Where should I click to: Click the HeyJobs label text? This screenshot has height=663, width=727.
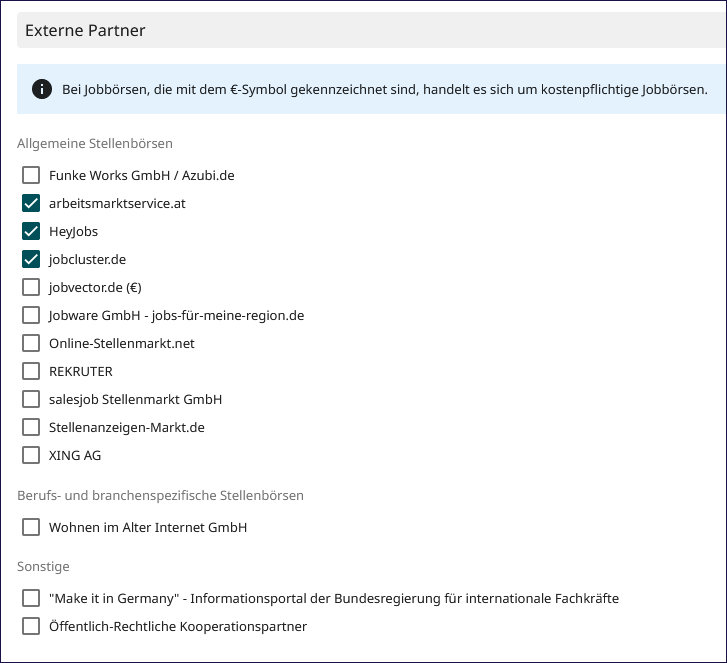tap(73, 231)
